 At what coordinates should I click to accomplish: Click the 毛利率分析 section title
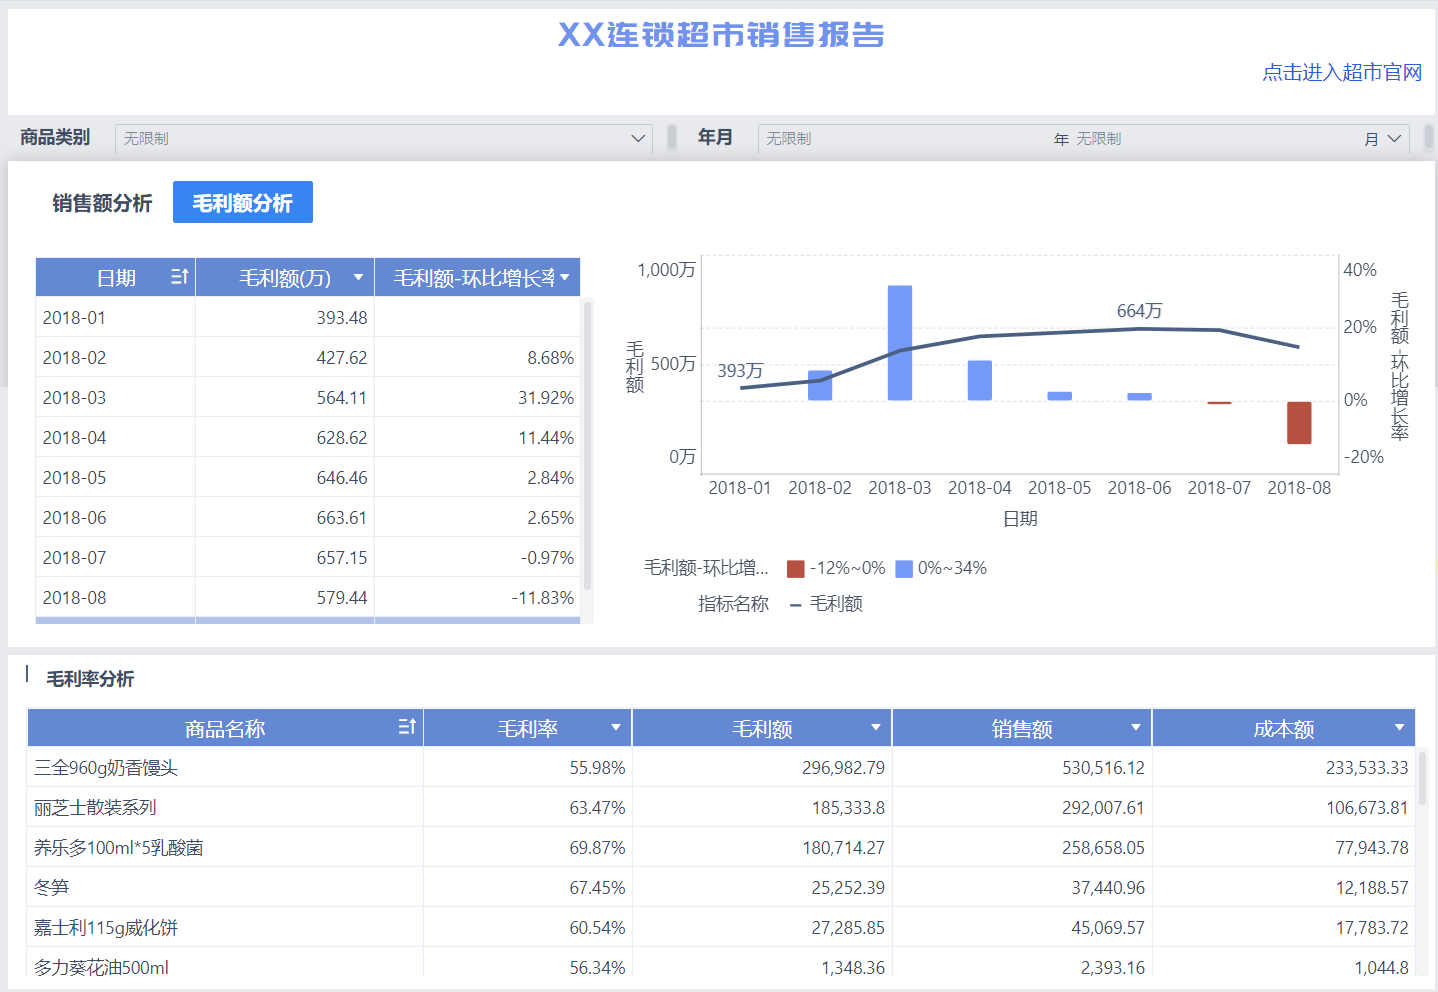tap(90, 679)
